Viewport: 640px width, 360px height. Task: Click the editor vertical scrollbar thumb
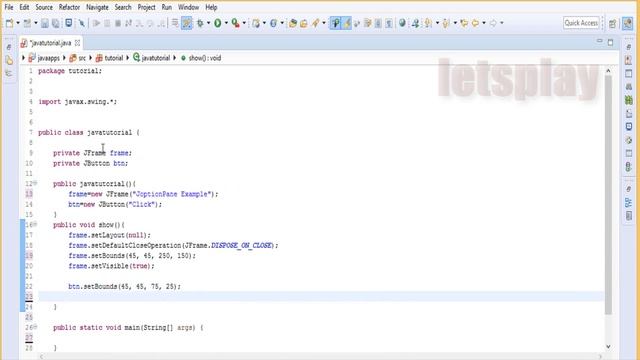(608, 194)
